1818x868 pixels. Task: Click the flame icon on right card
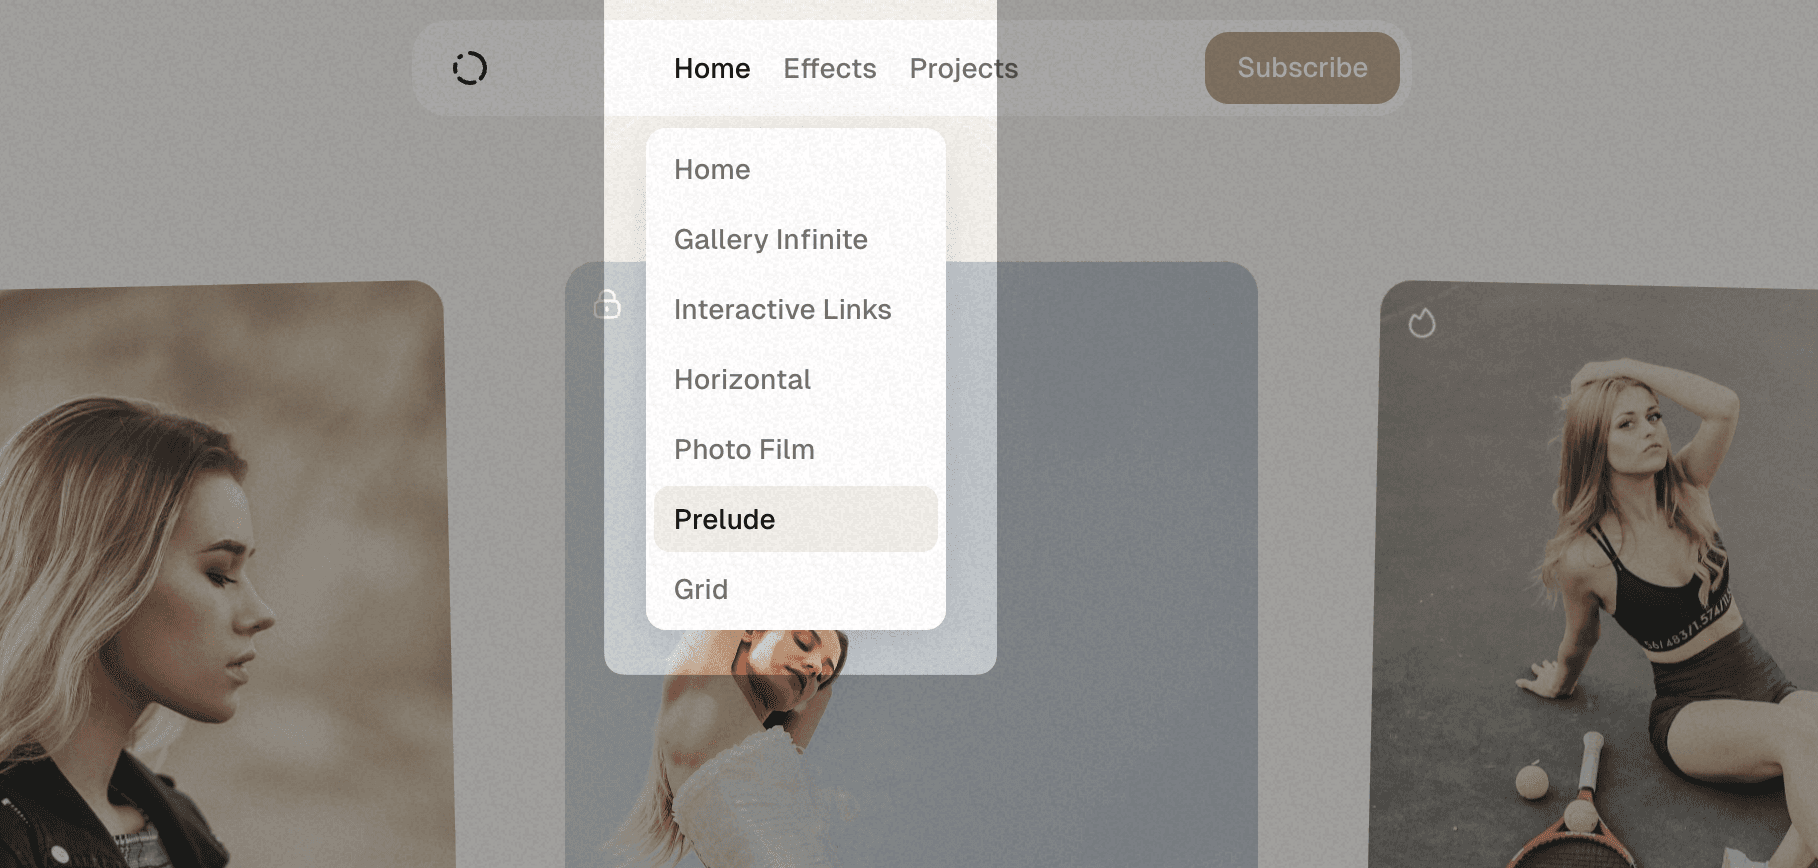1421,323
